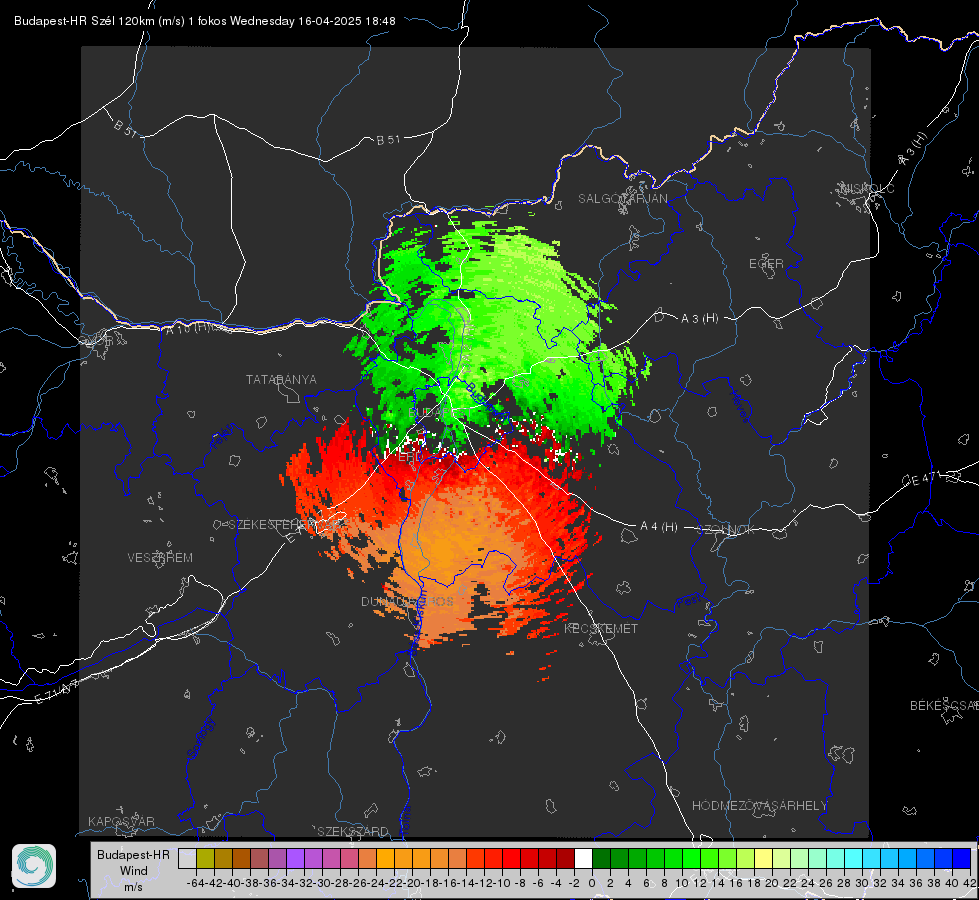Click the DUNAÚJVÁROS city label
Viewport: 979px width, 900px height.
click(407, 601)
